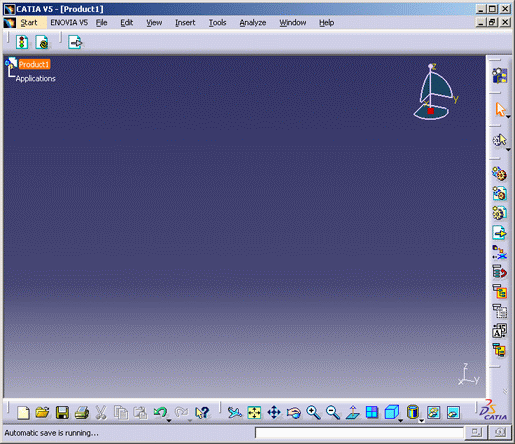Click the What's This help icon
515x444 pixels.
point(202,413)
